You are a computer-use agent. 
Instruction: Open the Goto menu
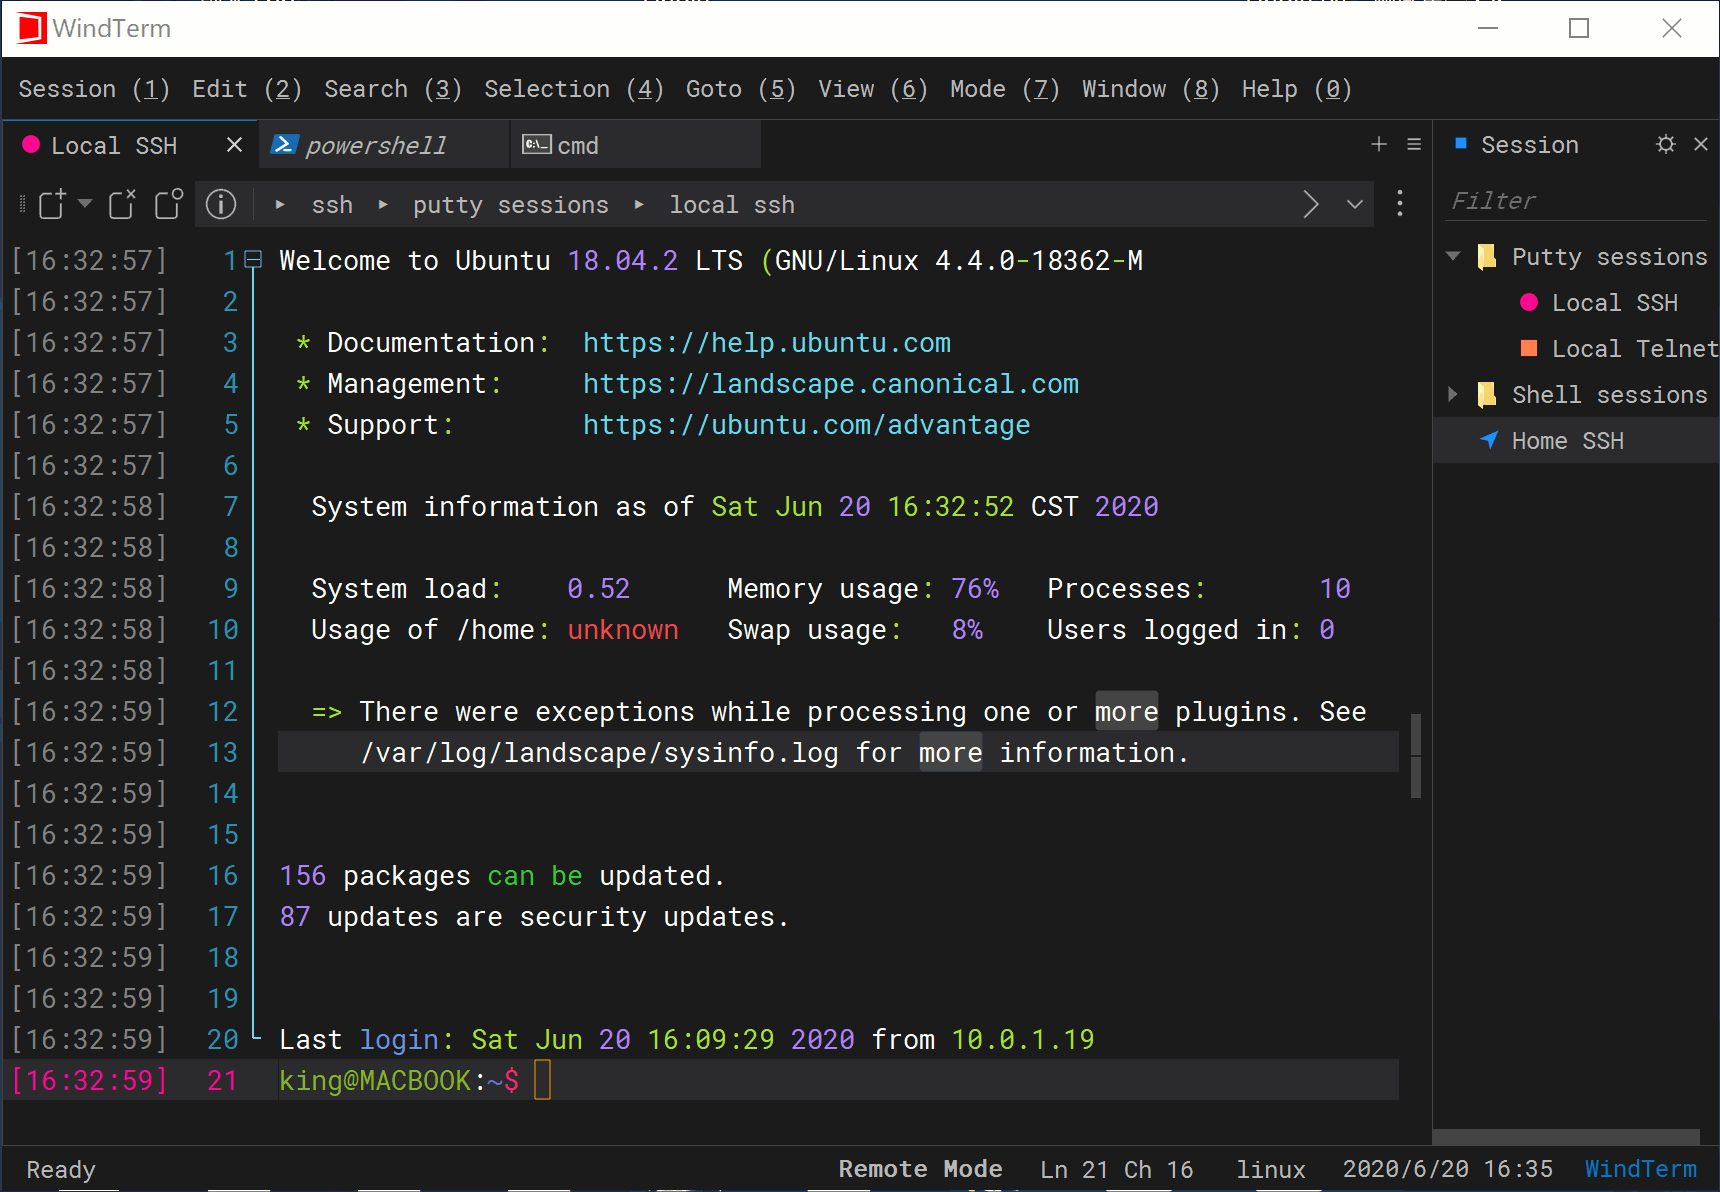coord(741,89)
